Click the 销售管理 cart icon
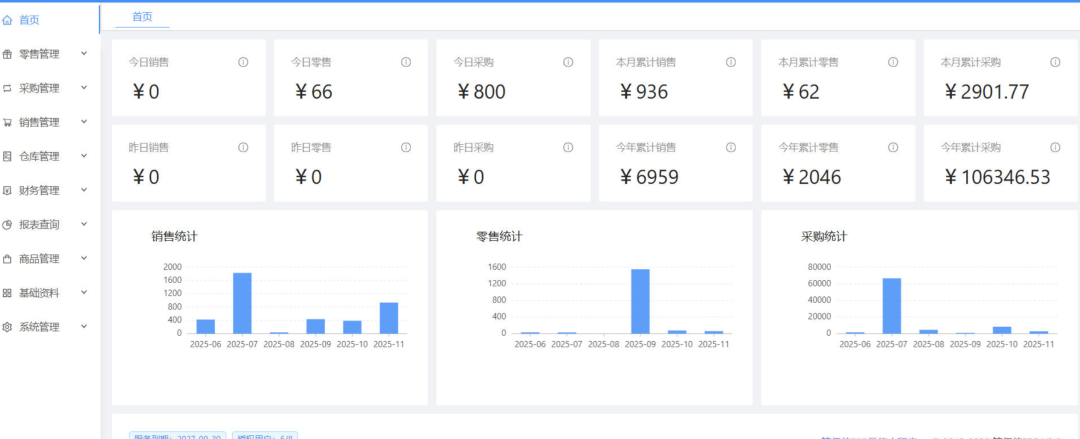The image size is (1080, 439). (x=8, y=122)
